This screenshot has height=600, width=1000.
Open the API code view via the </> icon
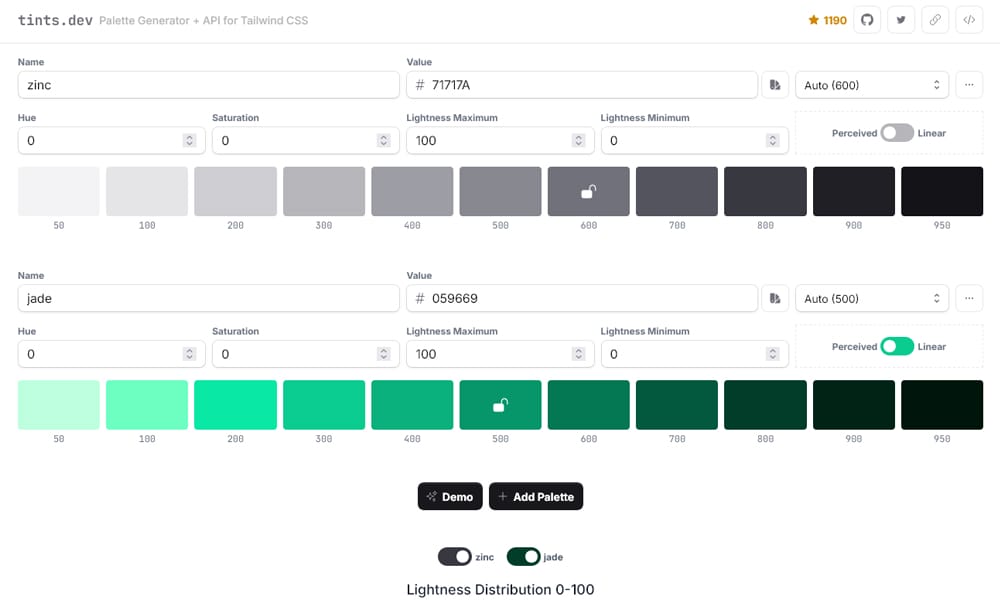click(x=968, y=19)
